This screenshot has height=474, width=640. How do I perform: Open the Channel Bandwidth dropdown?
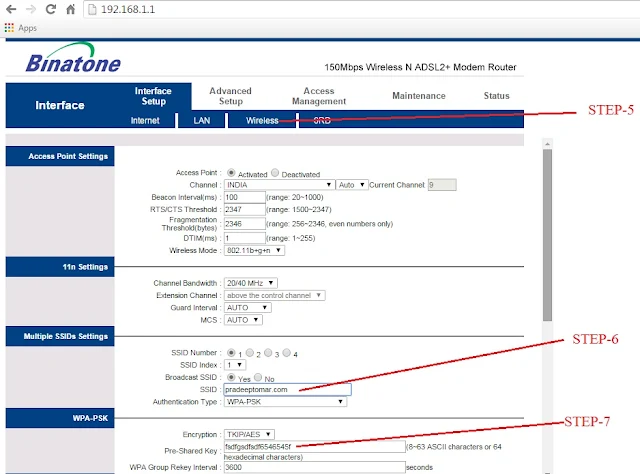(x=251, y=283)
